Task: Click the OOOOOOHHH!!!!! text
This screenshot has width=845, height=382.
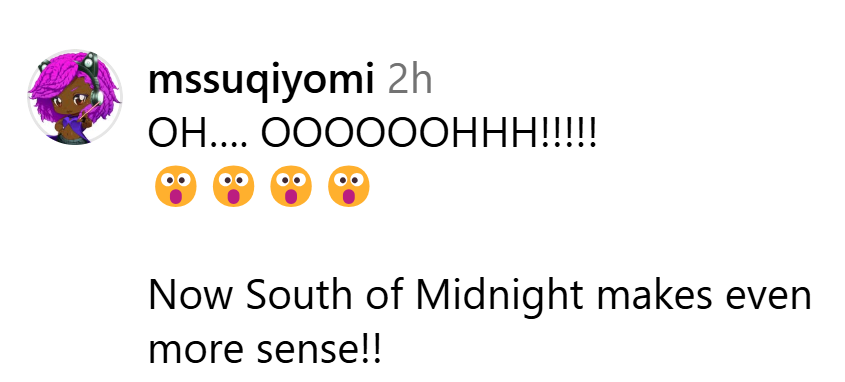Action: (x=430, y=134)
